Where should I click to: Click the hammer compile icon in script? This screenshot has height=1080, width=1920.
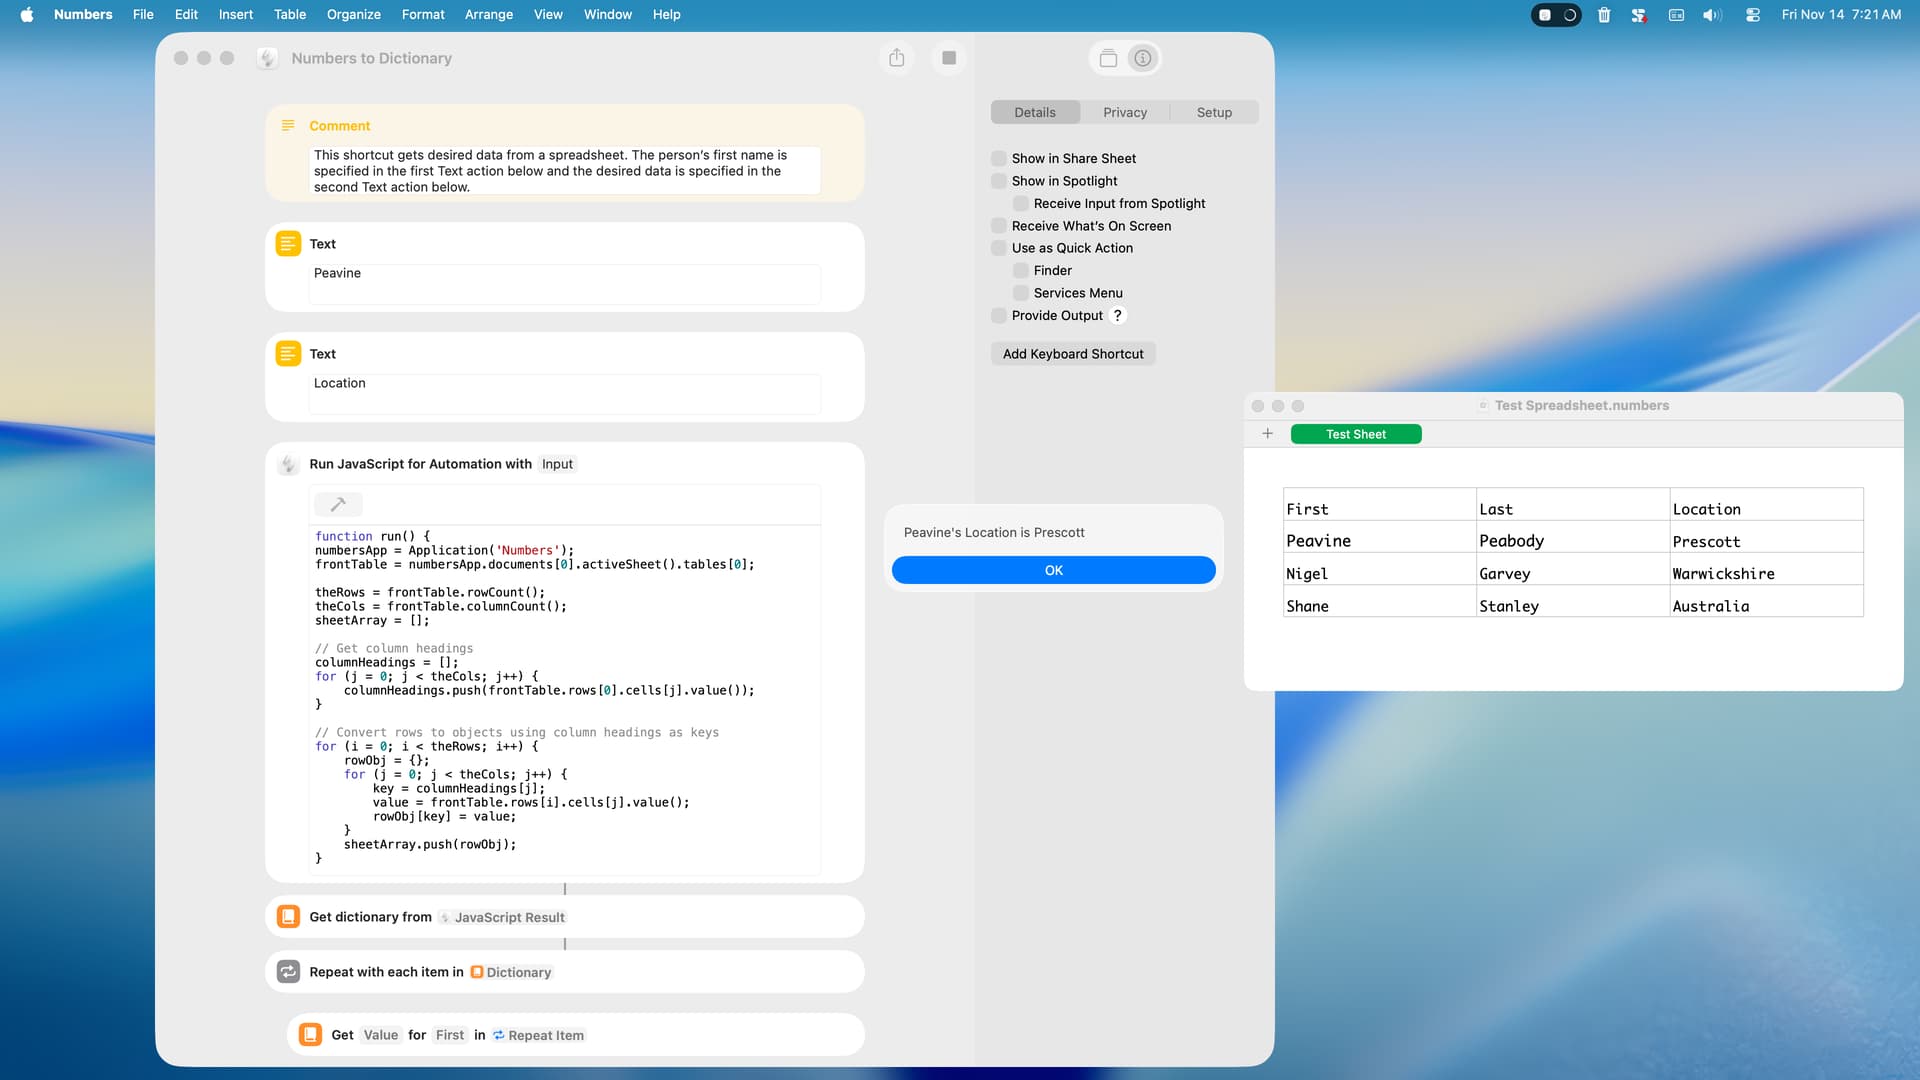pos(338,504)
